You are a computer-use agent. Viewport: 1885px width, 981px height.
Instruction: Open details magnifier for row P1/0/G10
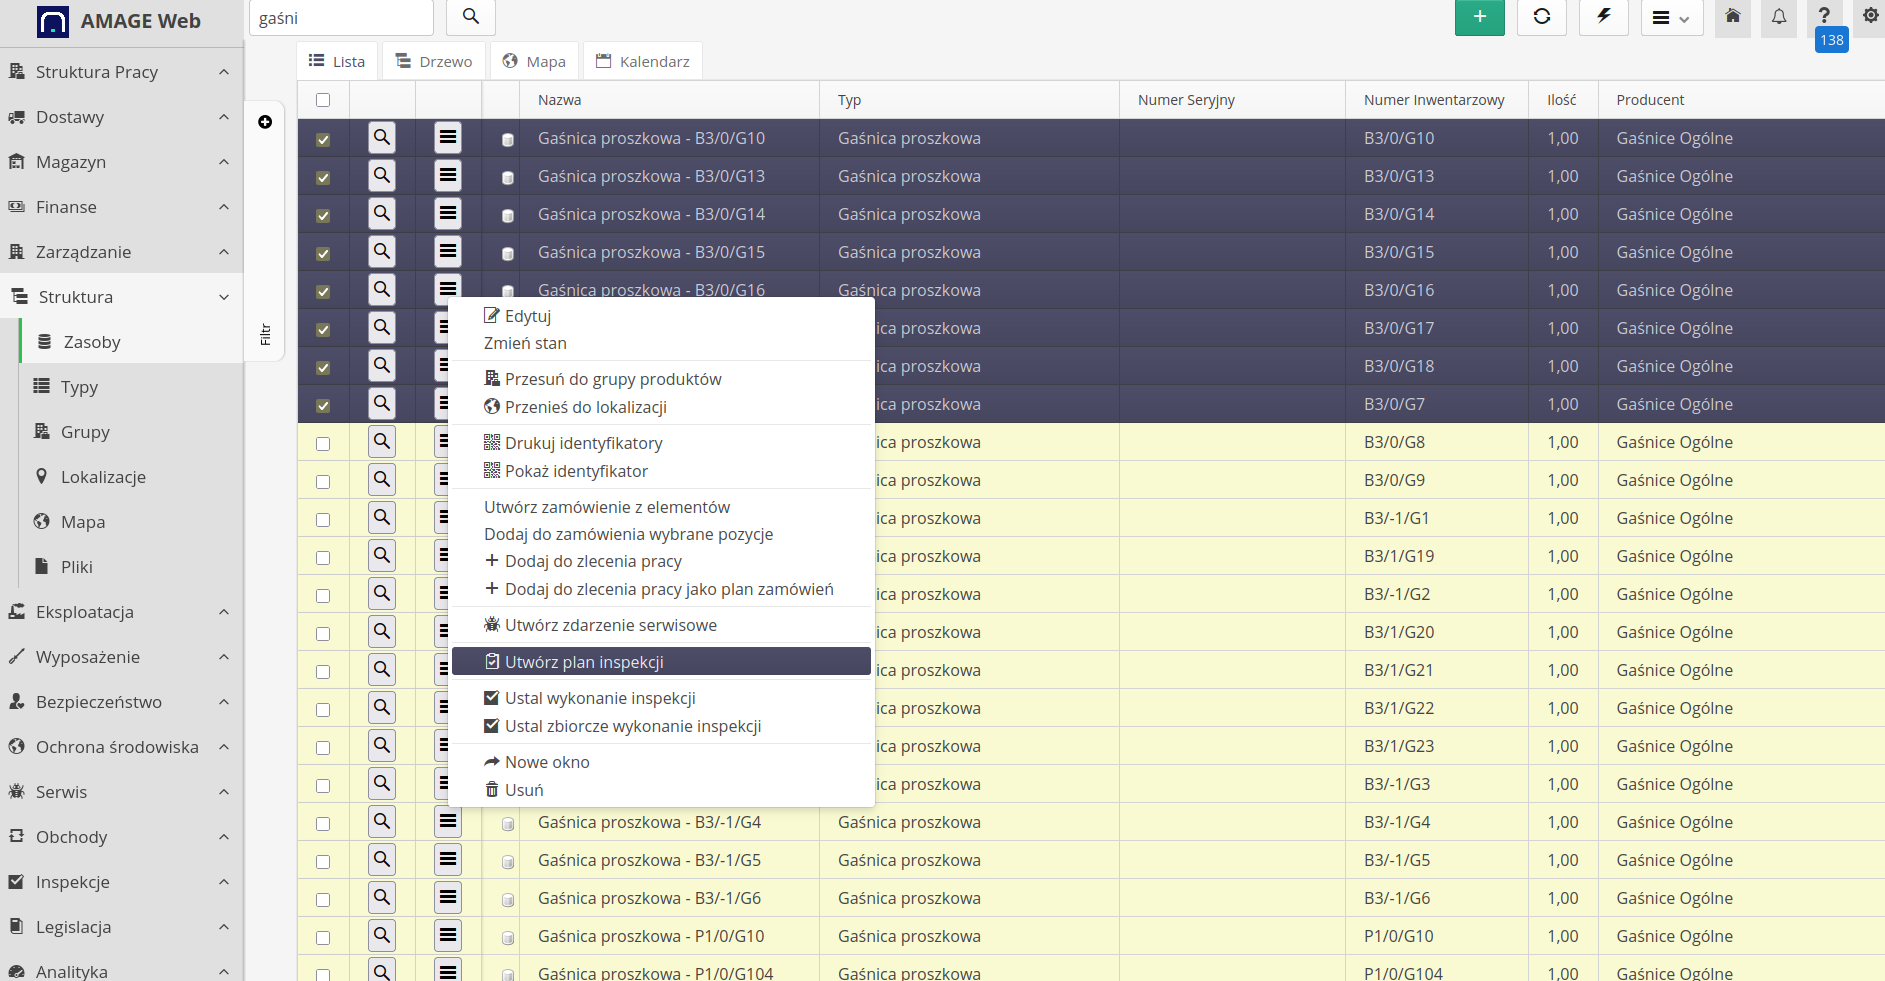382,935
